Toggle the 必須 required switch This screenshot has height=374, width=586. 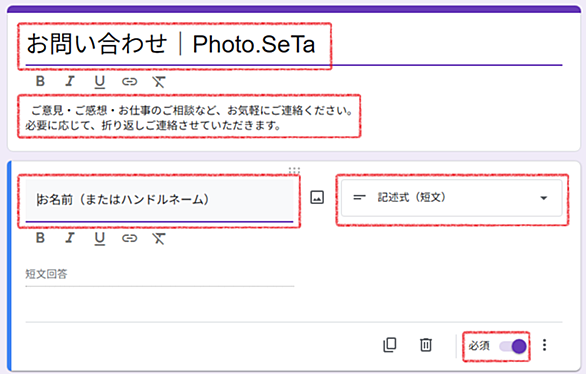(x=513, y=346)
